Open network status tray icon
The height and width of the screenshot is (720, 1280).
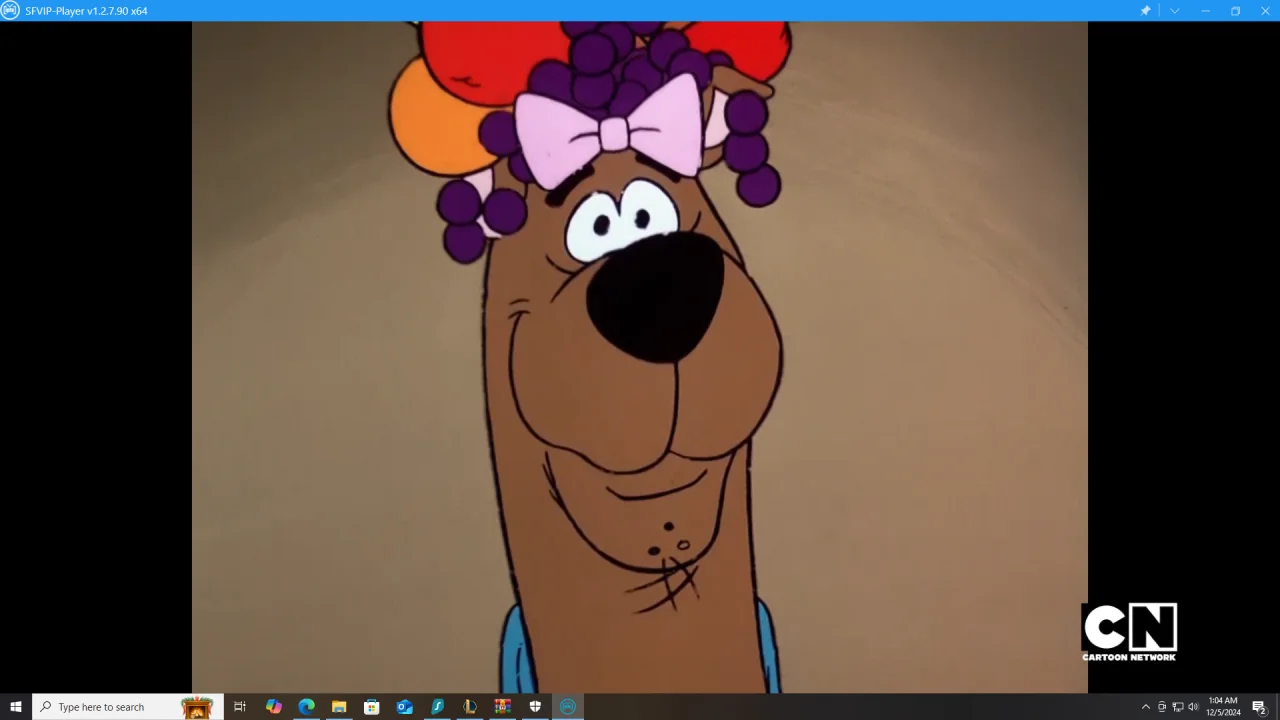point(1177,707)
